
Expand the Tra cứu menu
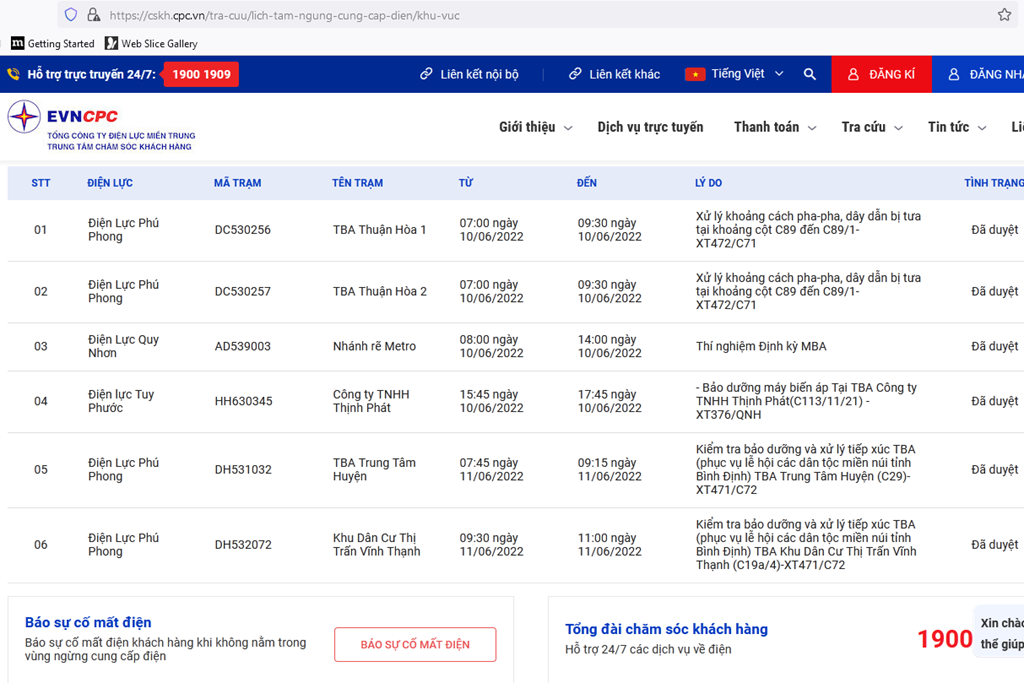(x=871, y=127)
